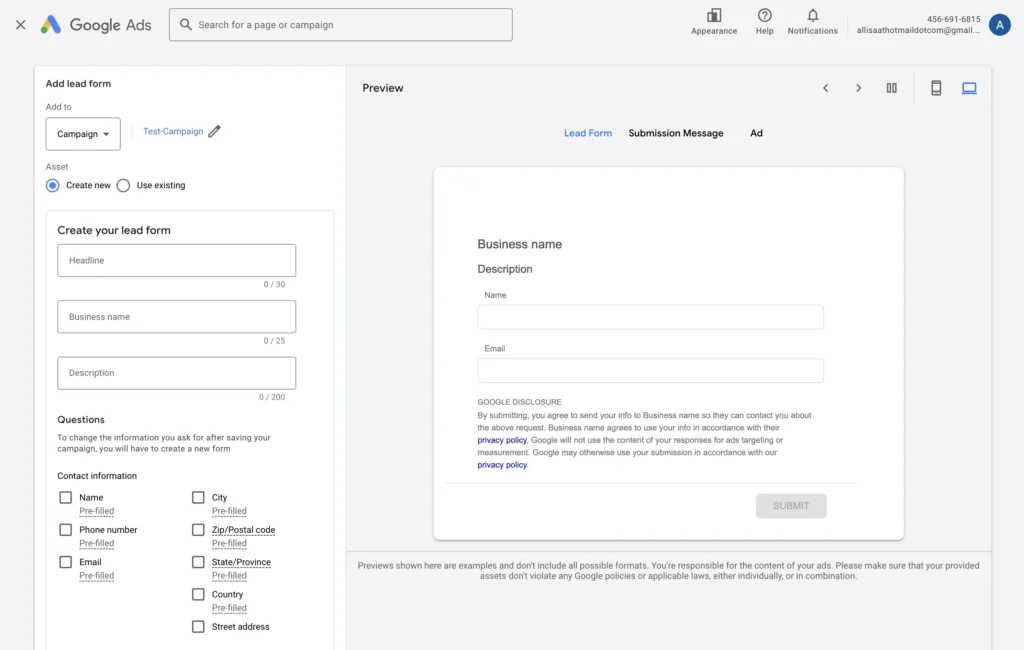The height and width of the screenshot is (650, 1024).
Task: Check the Zip/Postal code checkbox
Action: (199, 530)
